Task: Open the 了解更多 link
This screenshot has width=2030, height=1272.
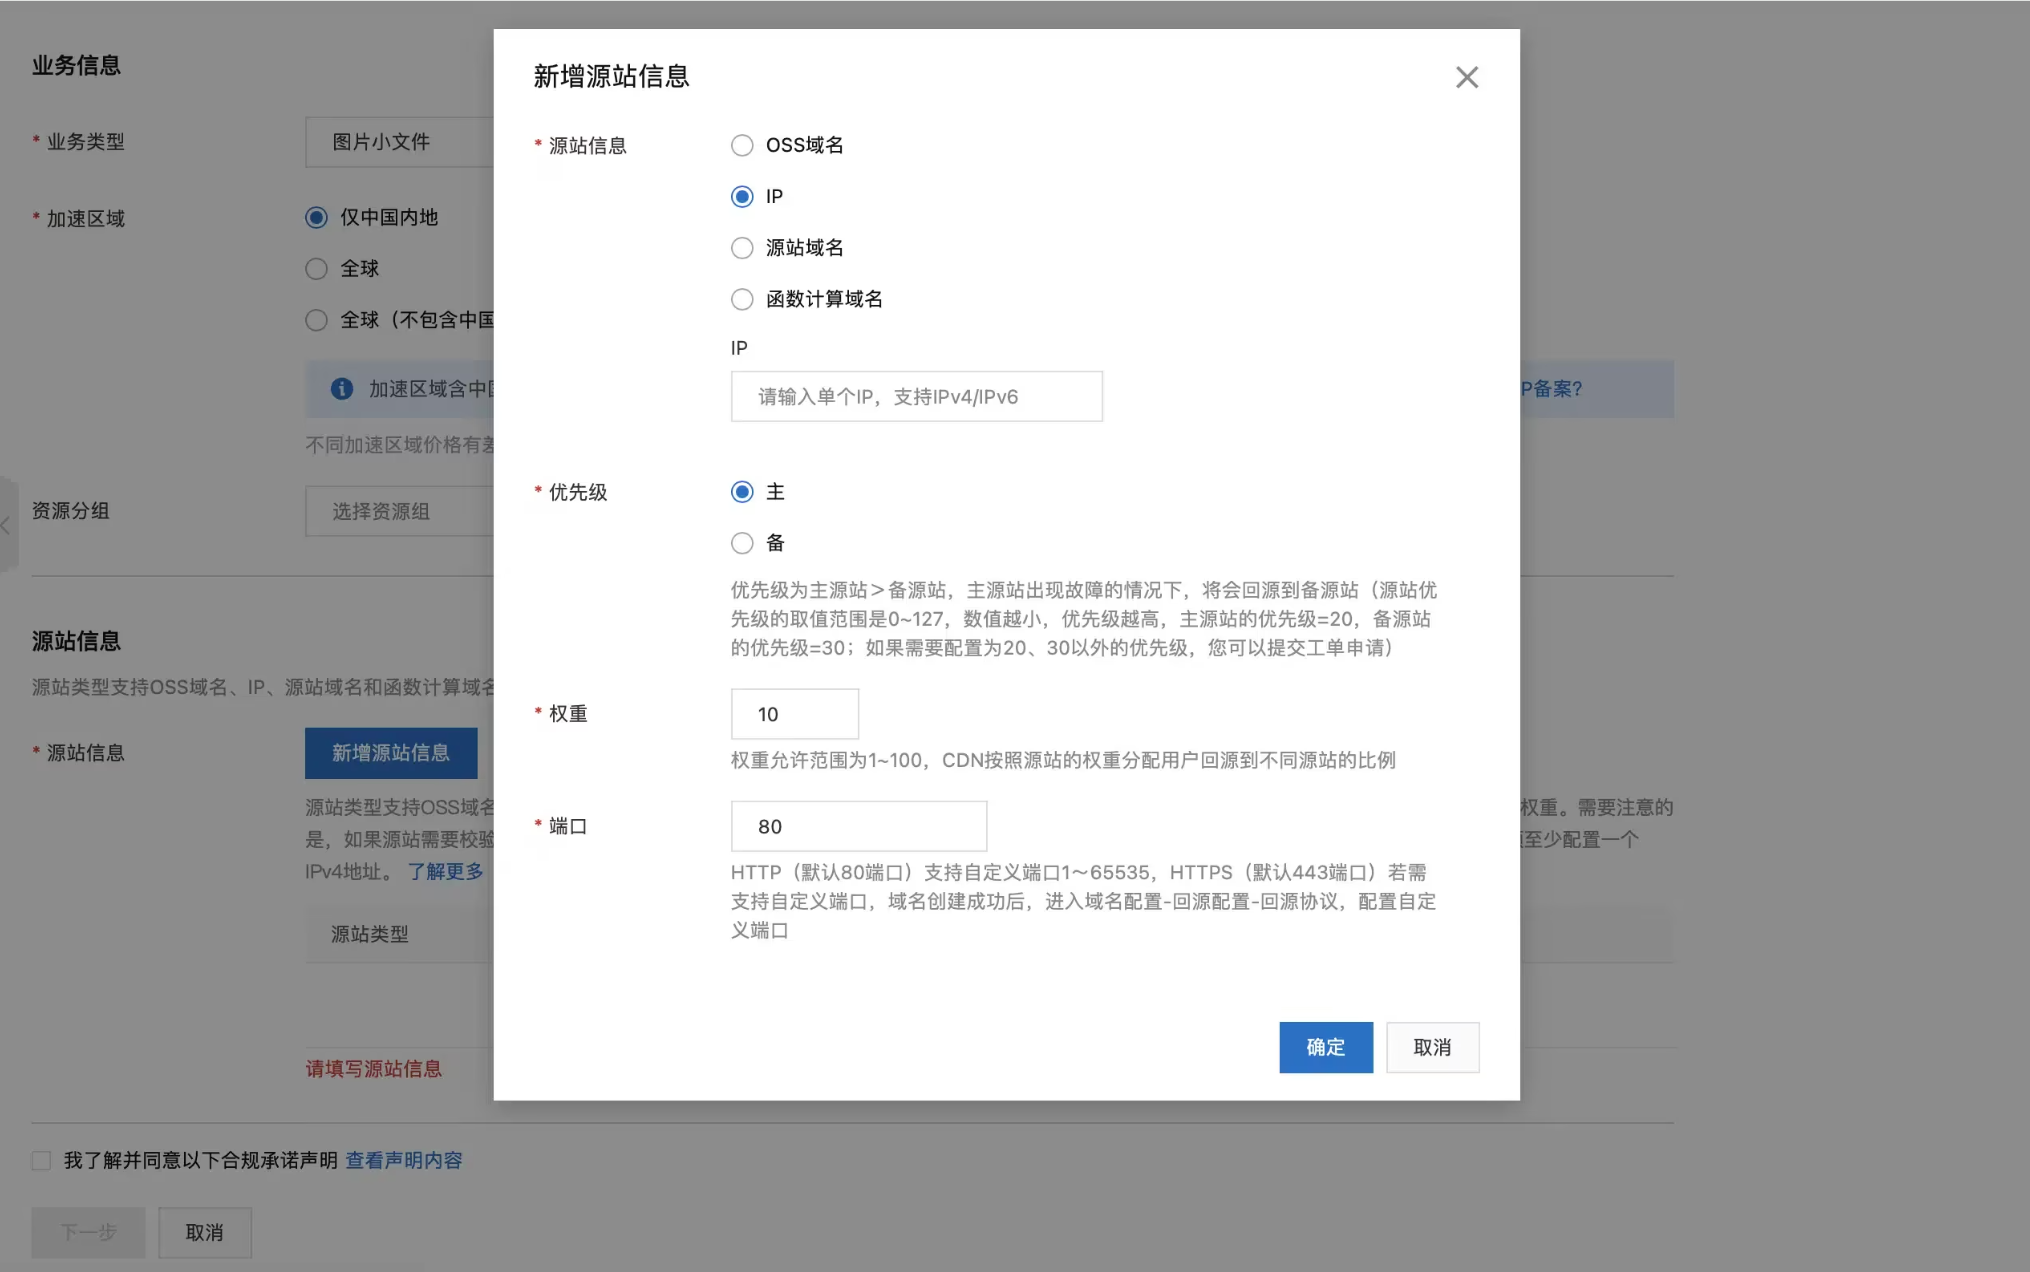Action: [445, 871]
